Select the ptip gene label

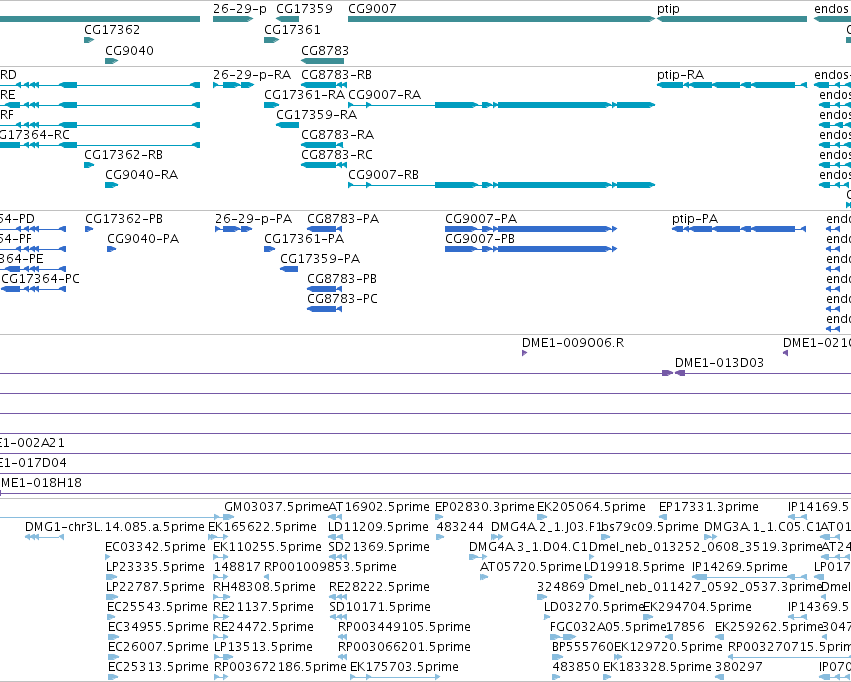pos(668,9)
